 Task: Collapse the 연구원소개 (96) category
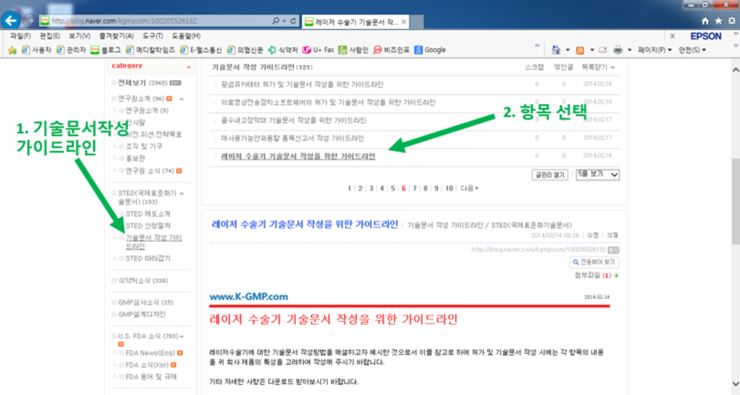[182, 99]
